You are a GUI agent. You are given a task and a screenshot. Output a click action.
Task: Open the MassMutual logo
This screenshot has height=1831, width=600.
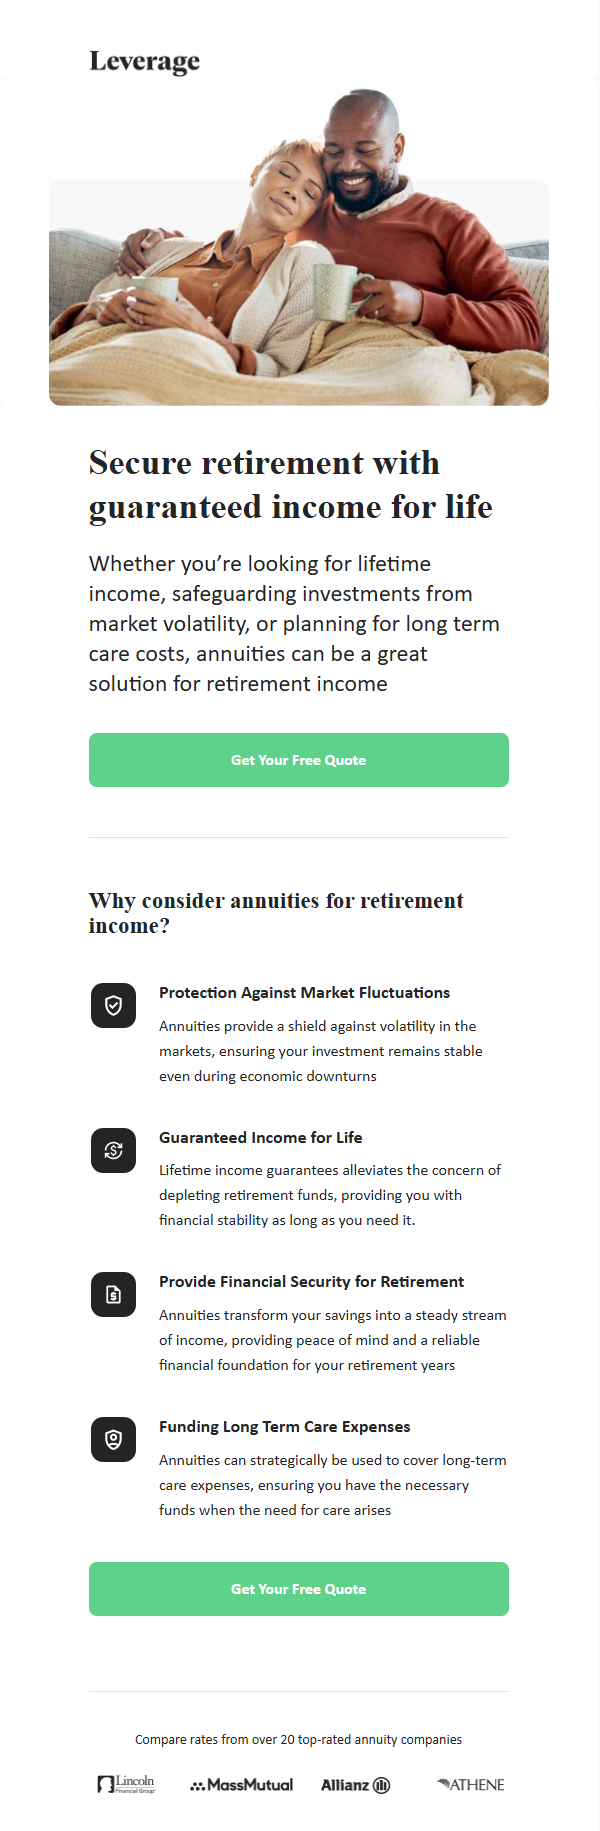pos(242,1785)
